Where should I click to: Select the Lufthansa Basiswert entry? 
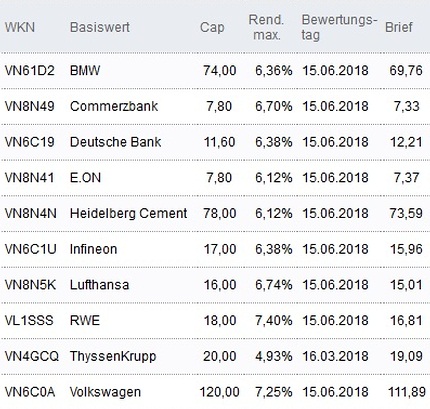99,285
